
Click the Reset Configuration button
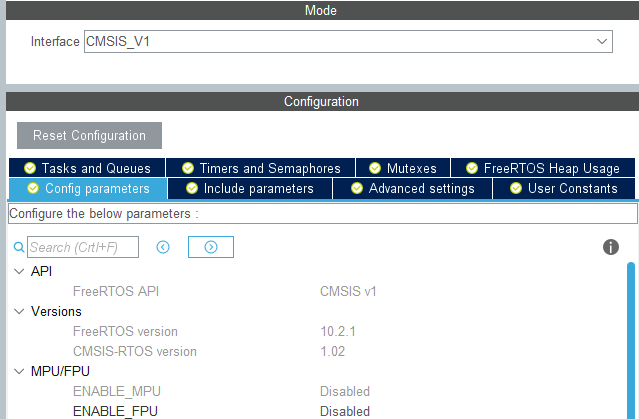[89, 135]
